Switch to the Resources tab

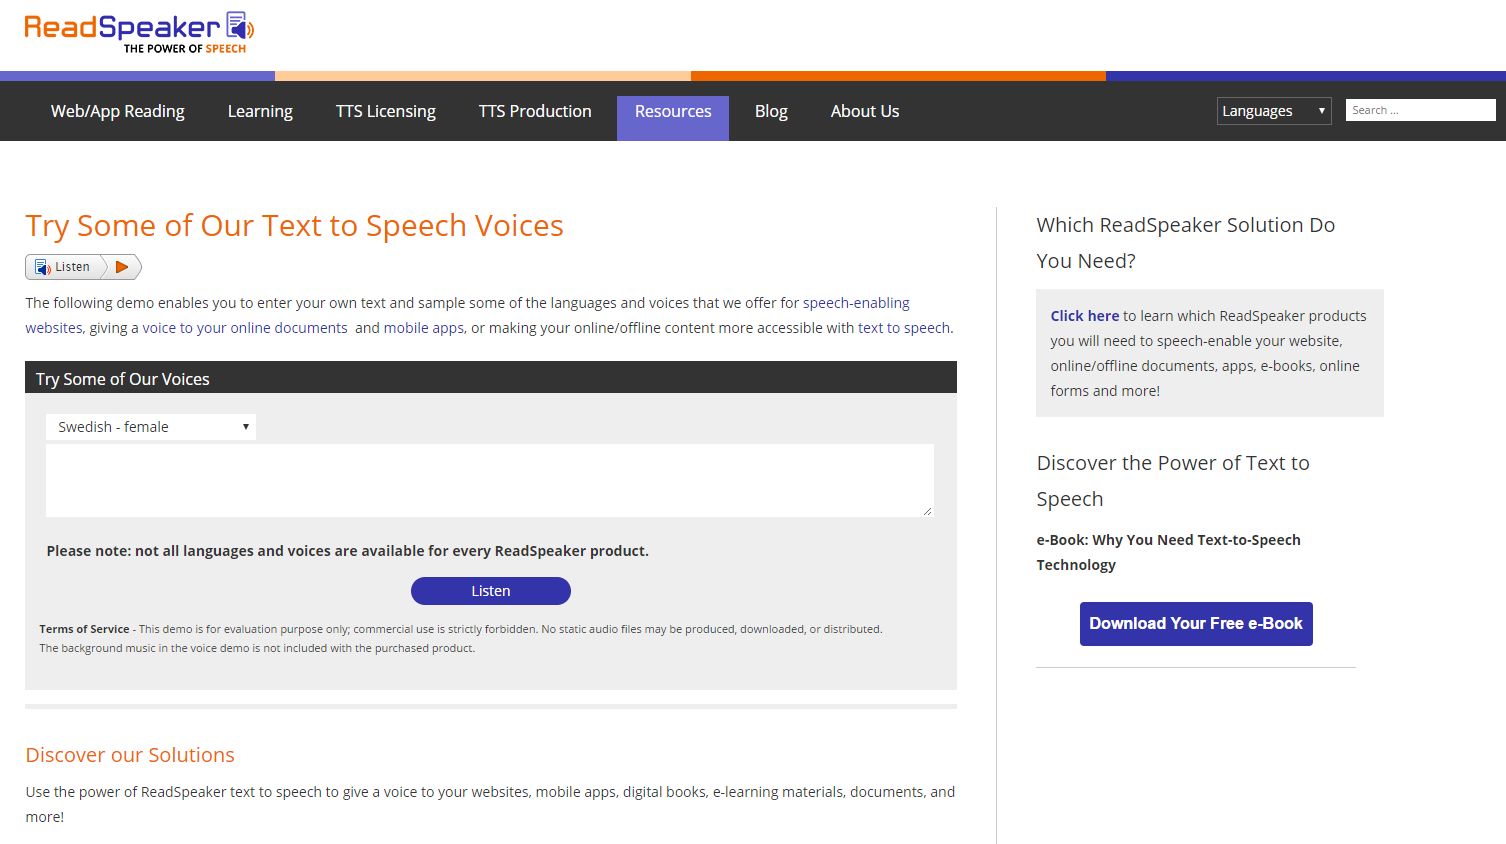click(x=673, y=111)
